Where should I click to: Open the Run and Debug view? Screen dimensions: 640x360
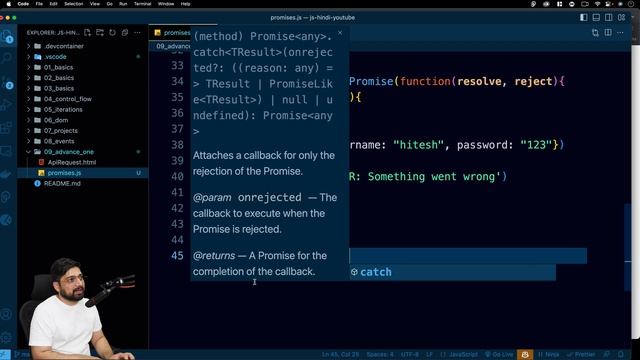pos(6,105)
